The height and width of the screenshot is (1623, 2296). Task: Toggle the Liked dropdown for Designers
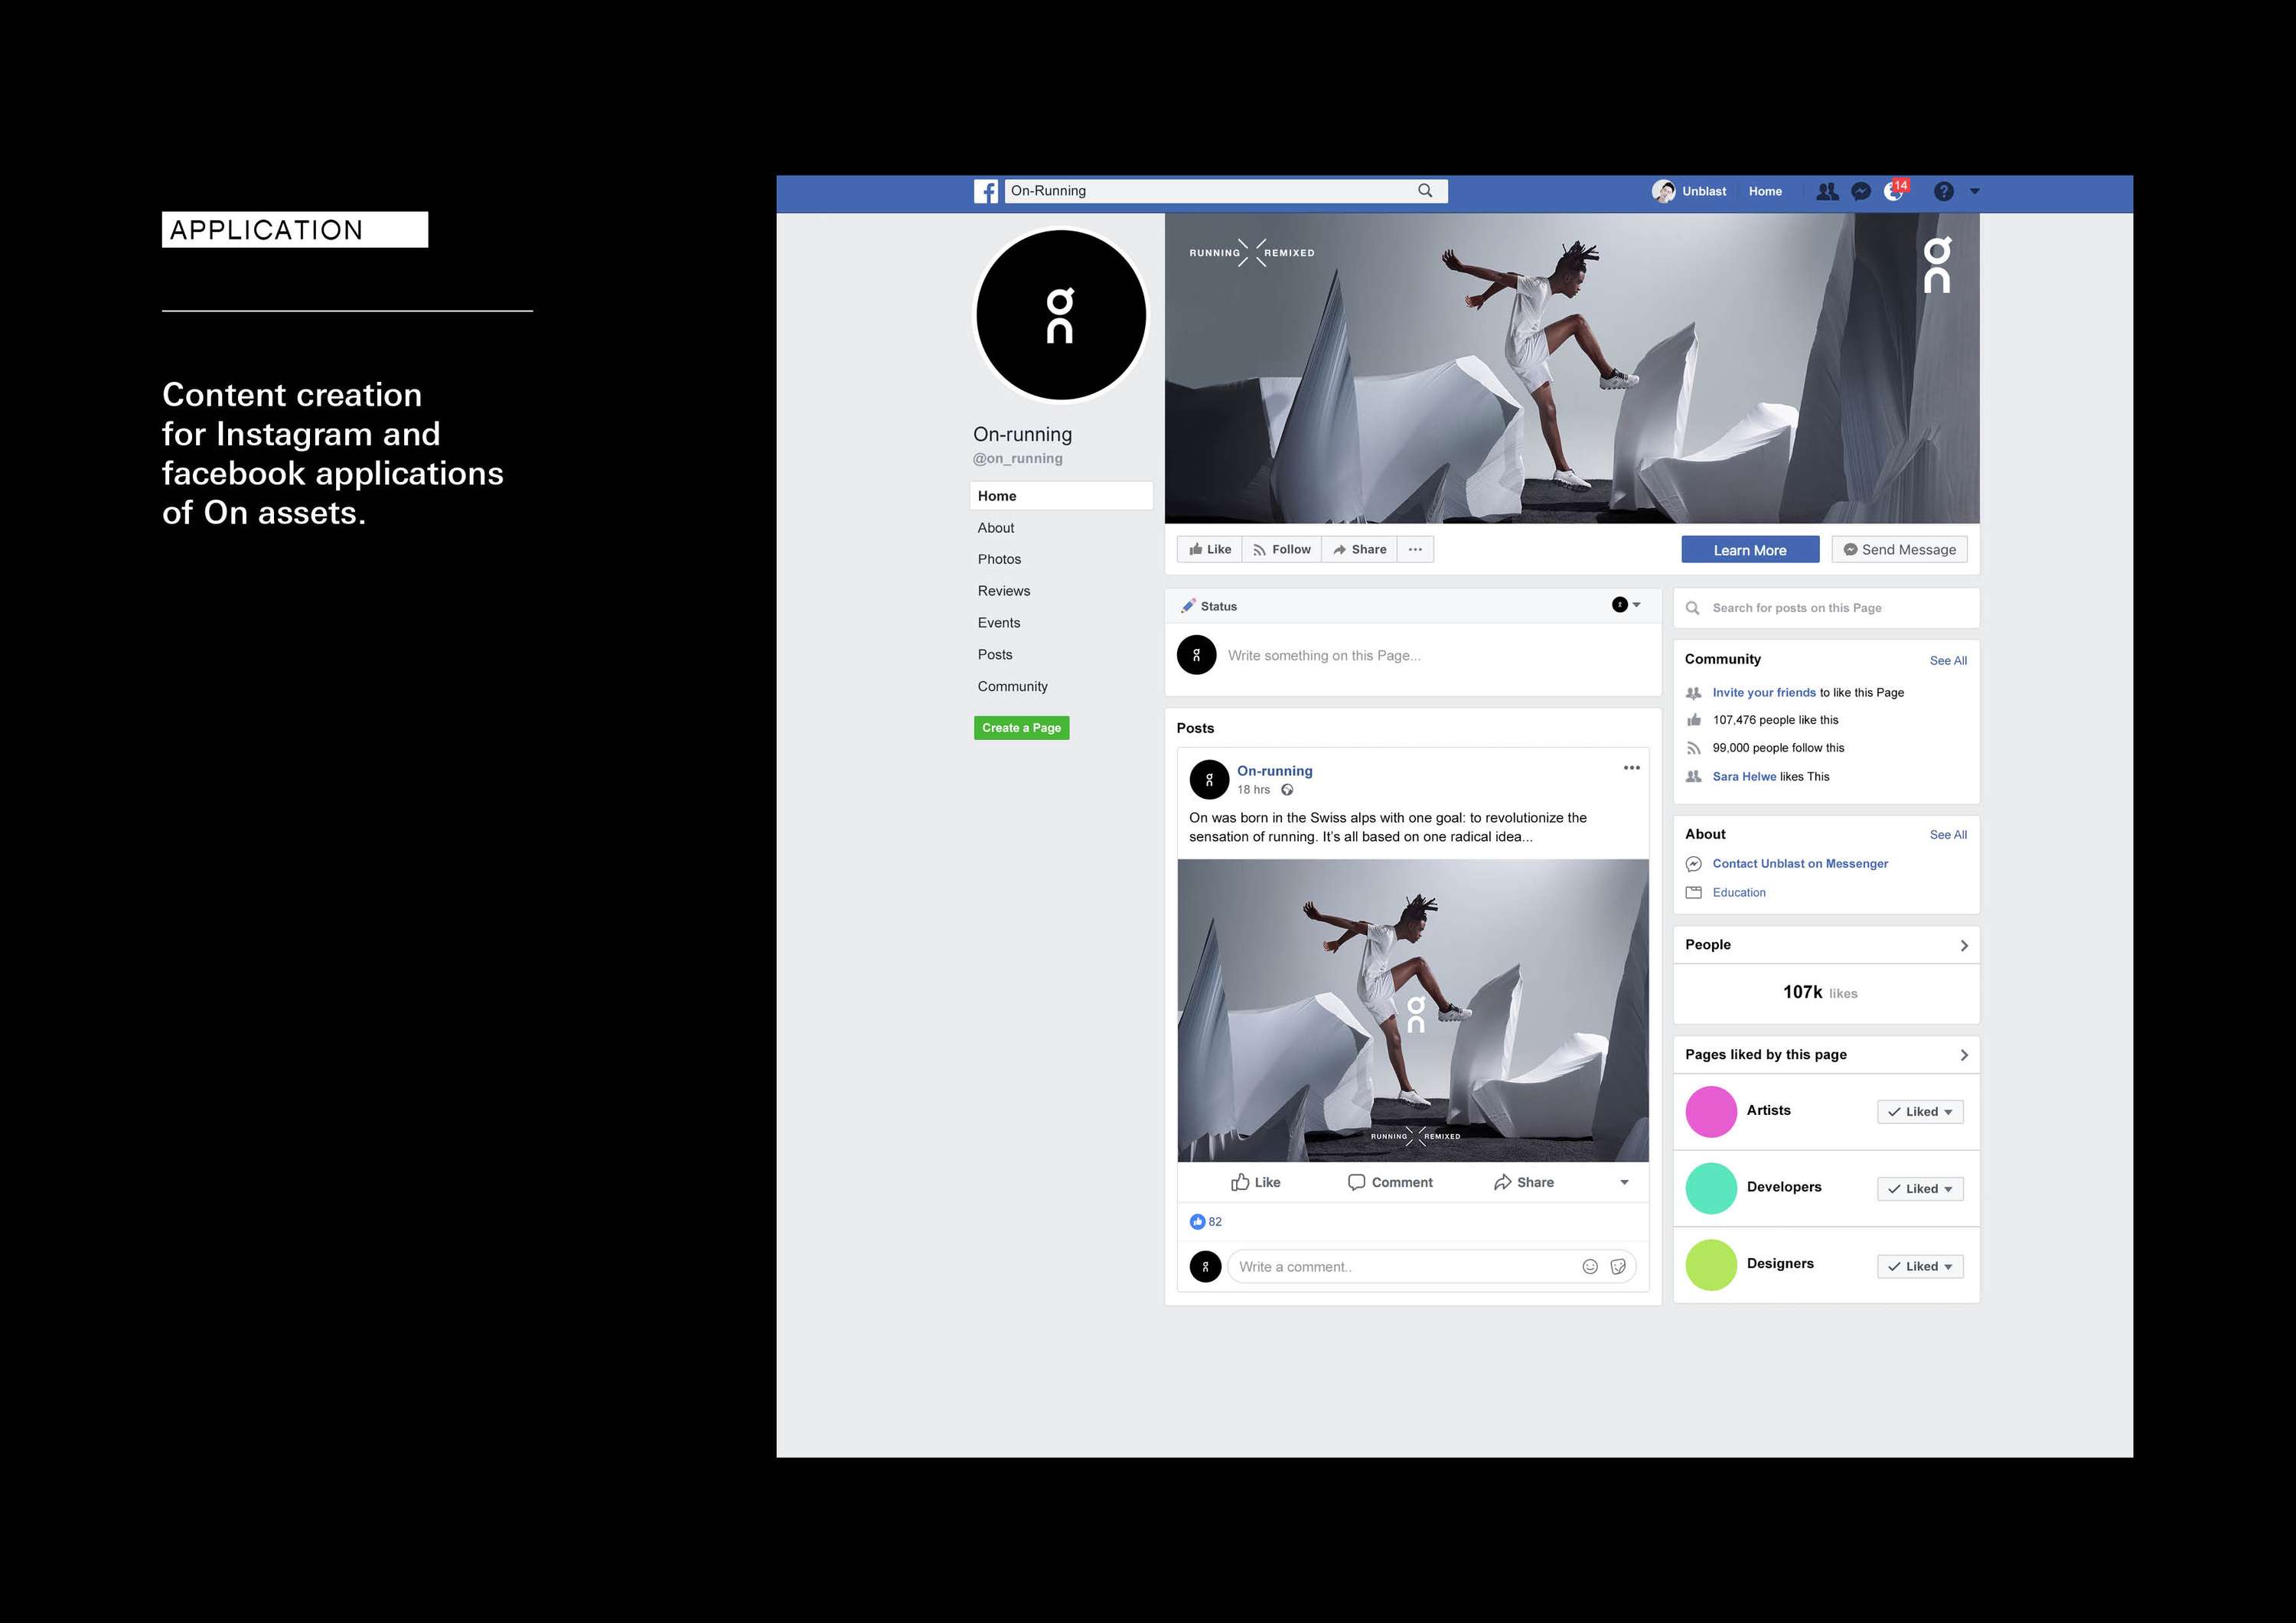click(1920, 1267)
